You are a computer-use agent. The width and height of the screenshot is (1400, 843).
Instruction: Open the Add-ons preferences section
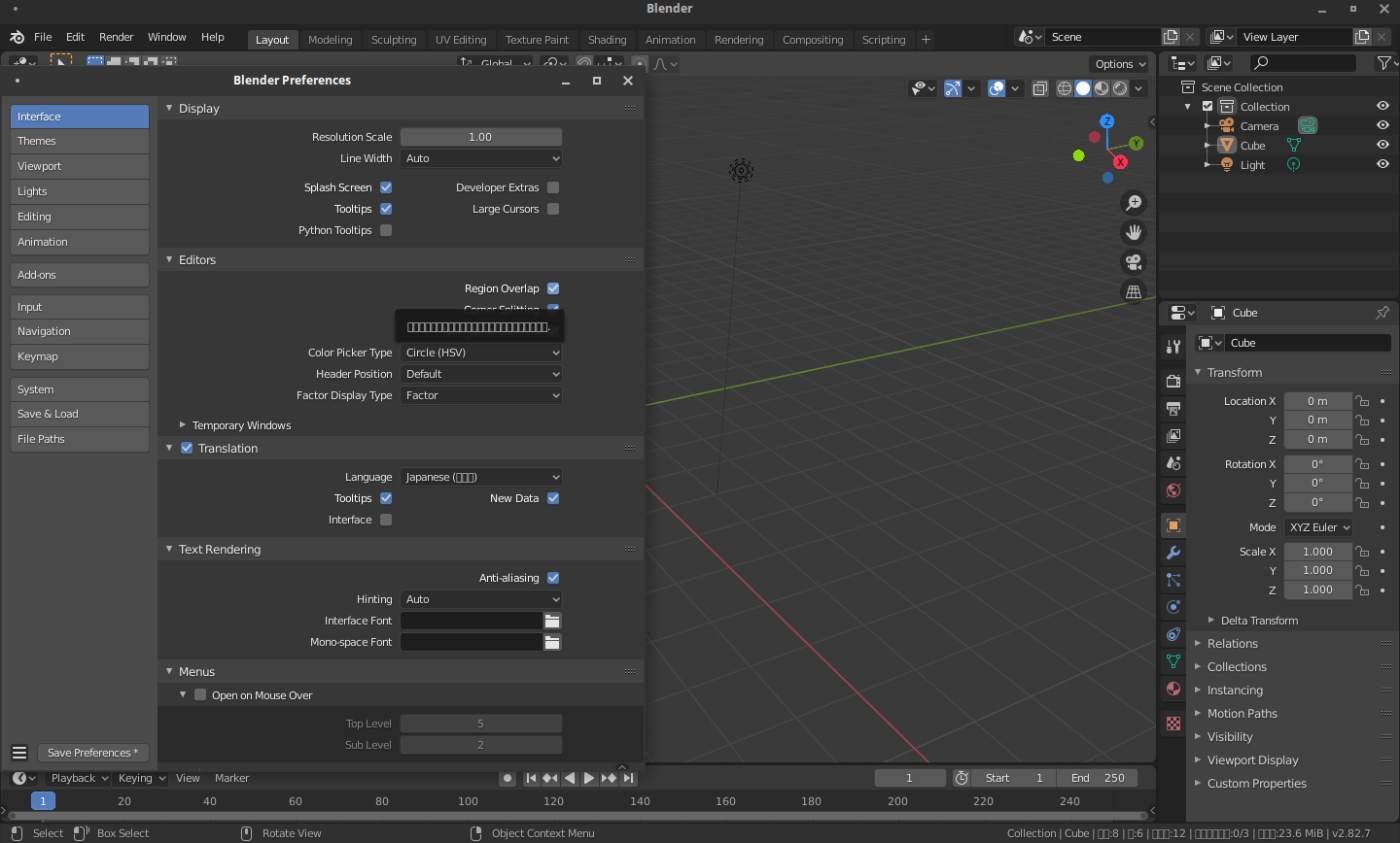tap(80, 275)
